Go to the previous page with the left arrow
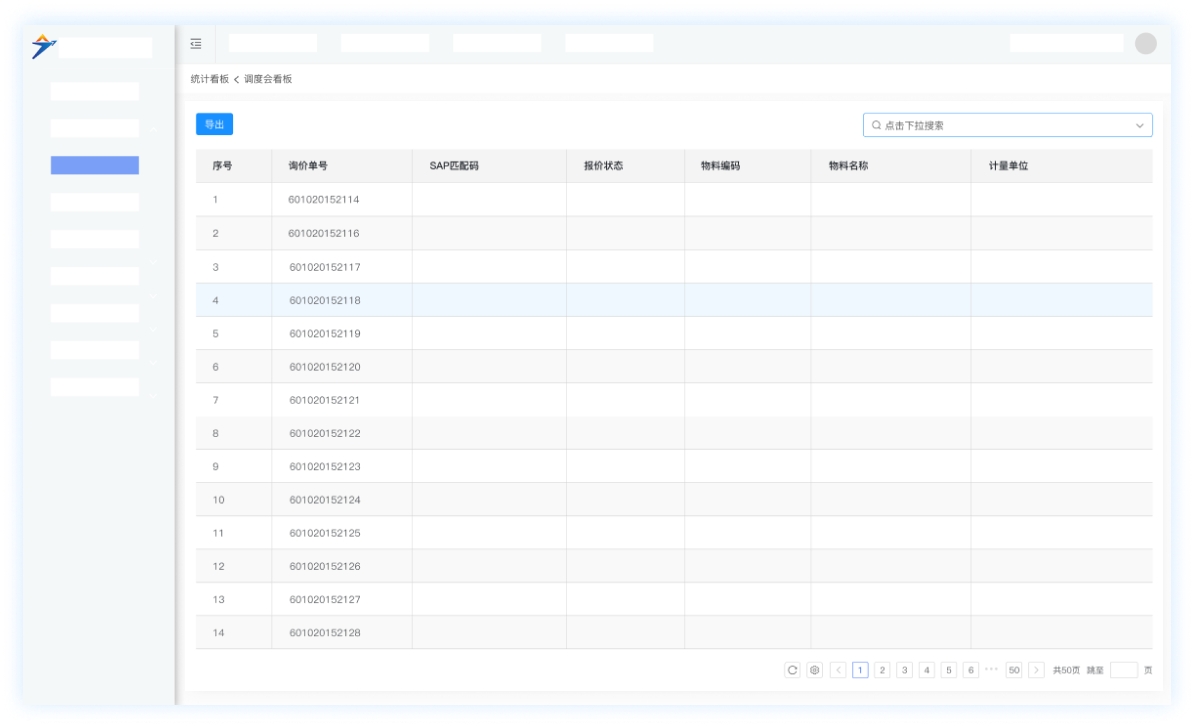 (838, 670)
